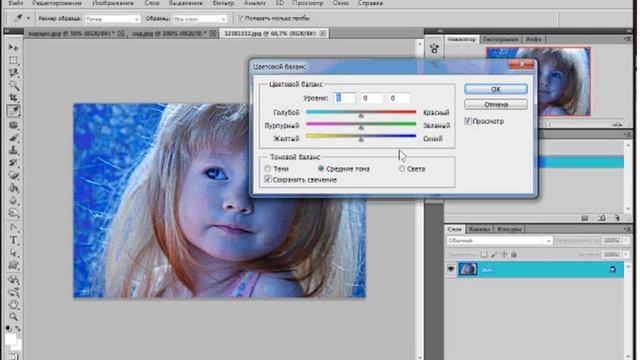Open the Фильтр menu

tap(224, 3)
